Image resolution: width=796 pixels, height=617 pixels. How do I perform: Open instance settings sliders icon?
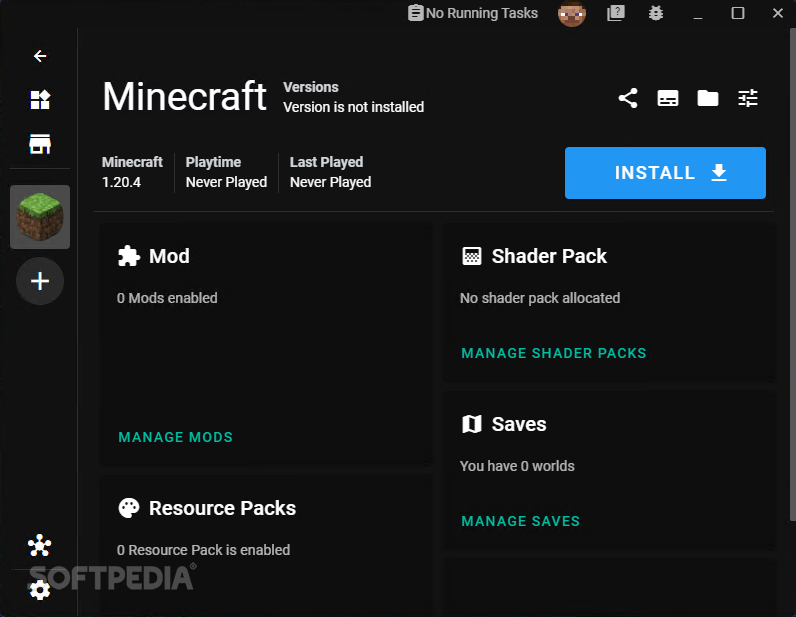tap(748, 98)
